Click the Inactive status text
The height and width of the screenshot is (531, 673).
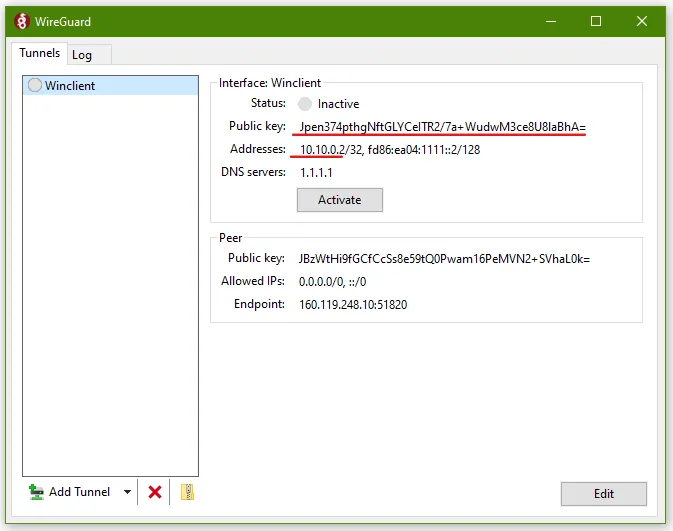coord(338,104)
